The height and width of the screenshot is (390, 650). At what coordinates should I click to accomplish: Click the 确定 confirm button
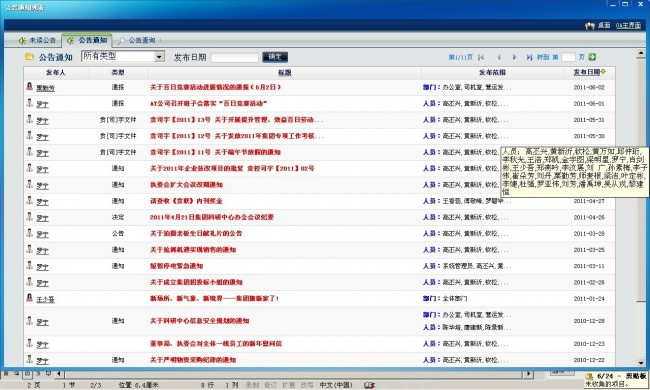click(275, 57)
